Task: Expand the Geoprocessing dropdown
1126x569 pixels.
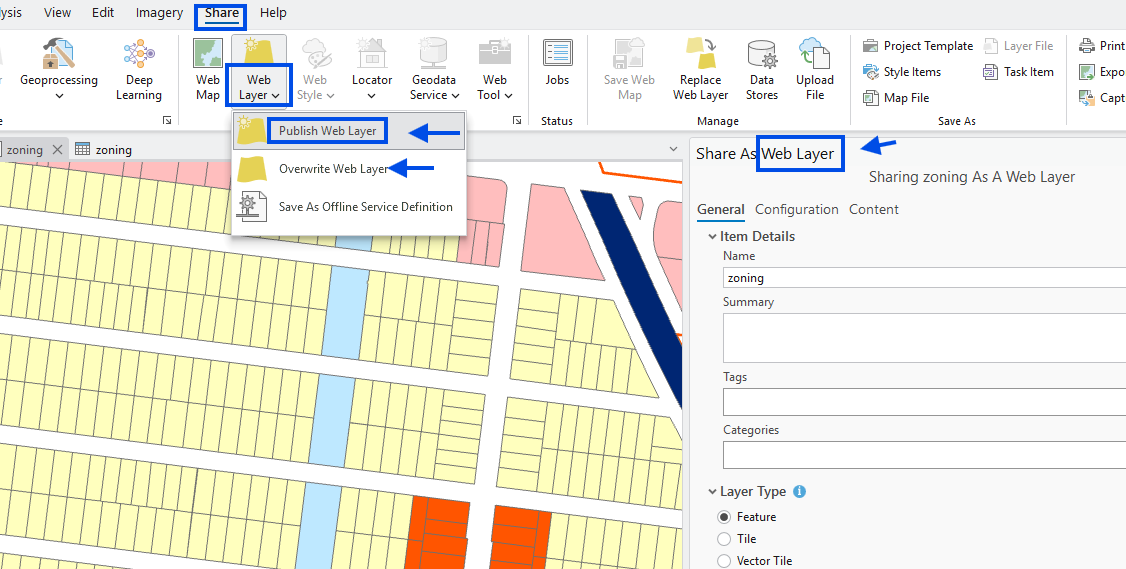Action: coord(59,95)
